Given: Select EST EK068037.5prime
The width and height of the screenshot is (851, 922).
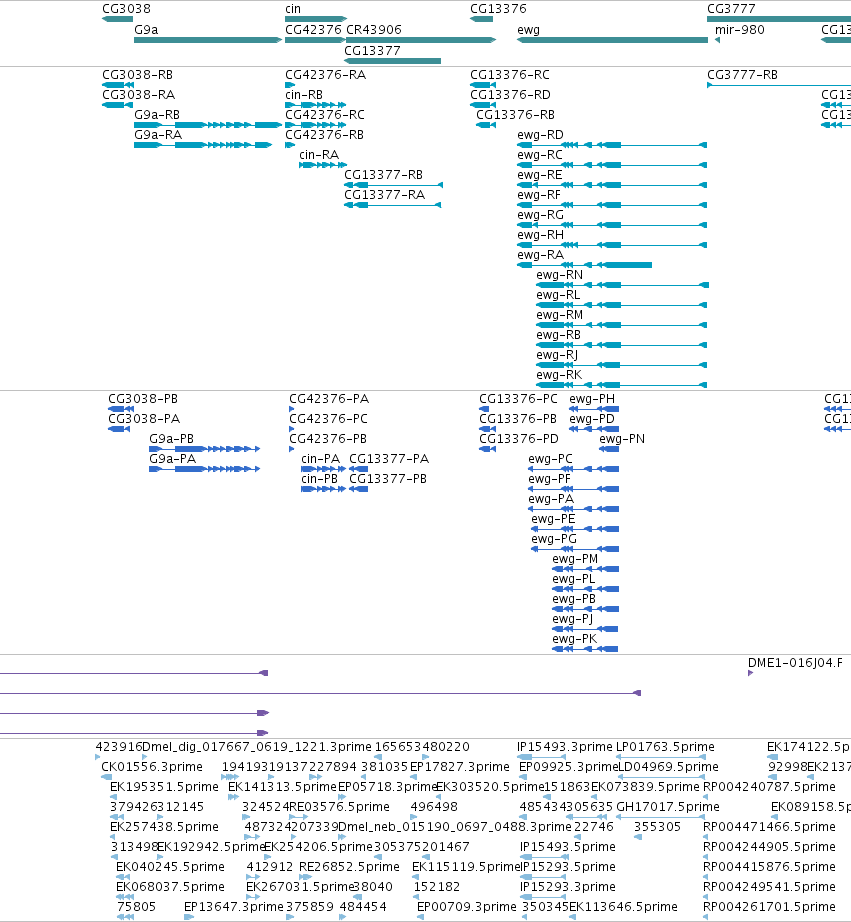Looking at the screenshot, I should (170, 887).
